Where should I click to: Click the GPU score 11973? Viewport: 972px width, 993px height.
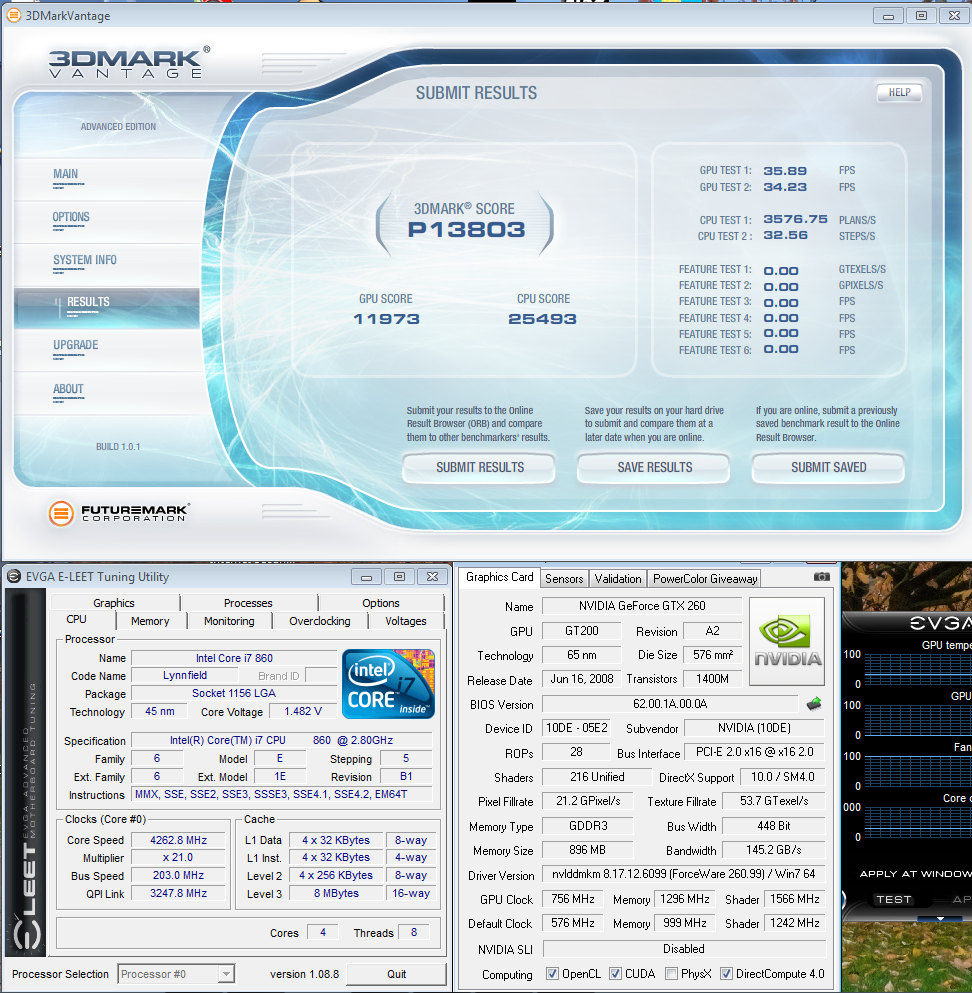tap(386, 319)
